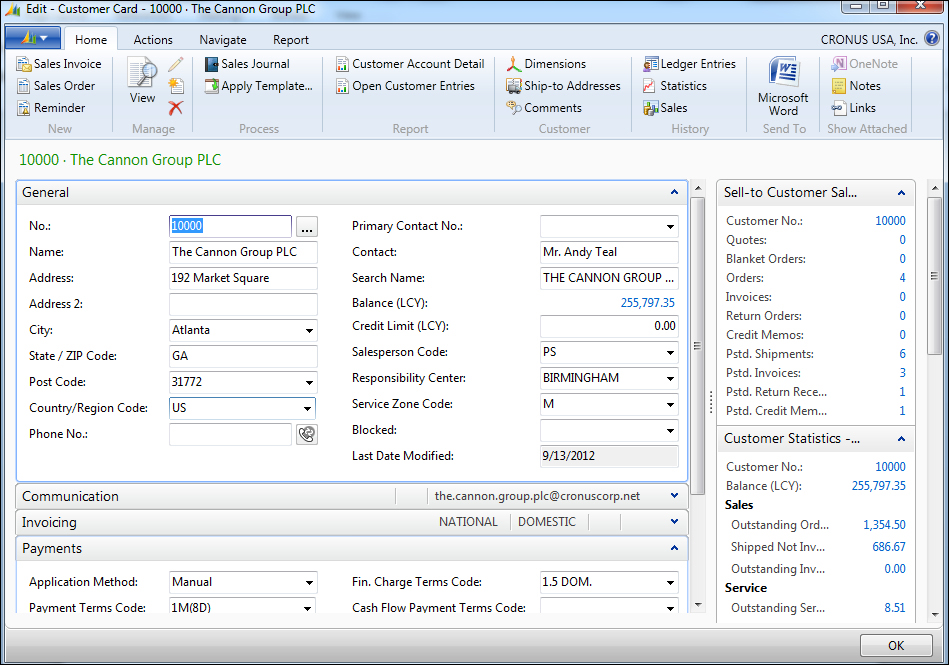
Task: Open Customer Entries report
Action: click(406, 86)
